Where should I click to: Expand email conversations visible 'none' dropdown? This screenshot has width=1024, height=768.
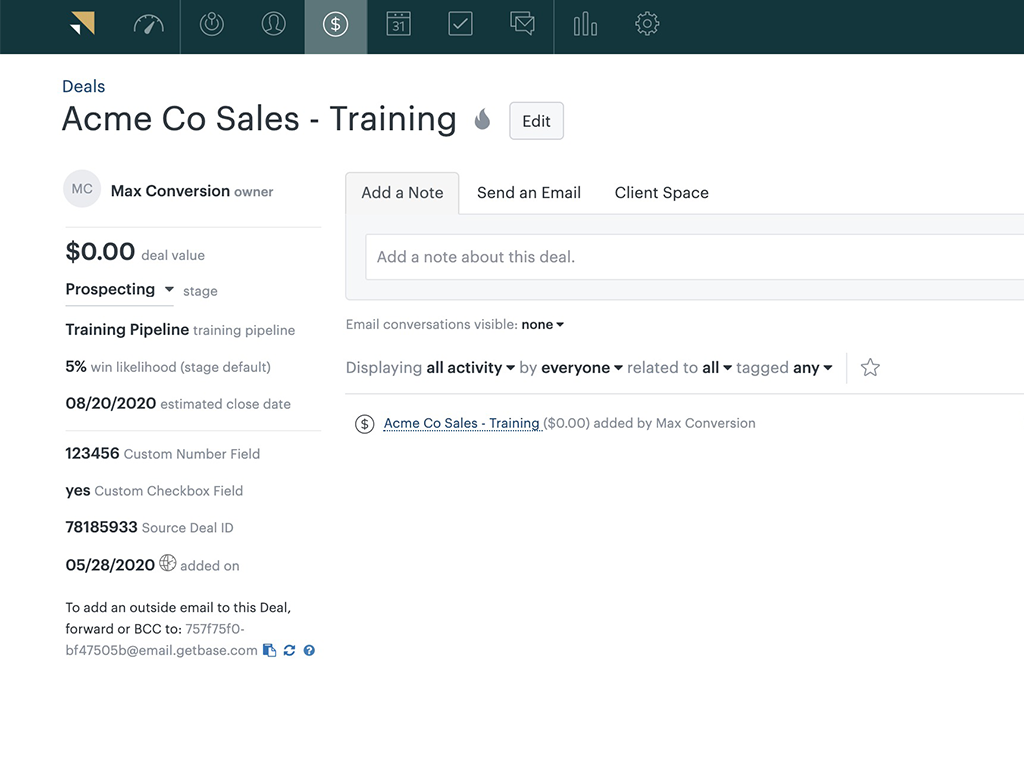543,325
